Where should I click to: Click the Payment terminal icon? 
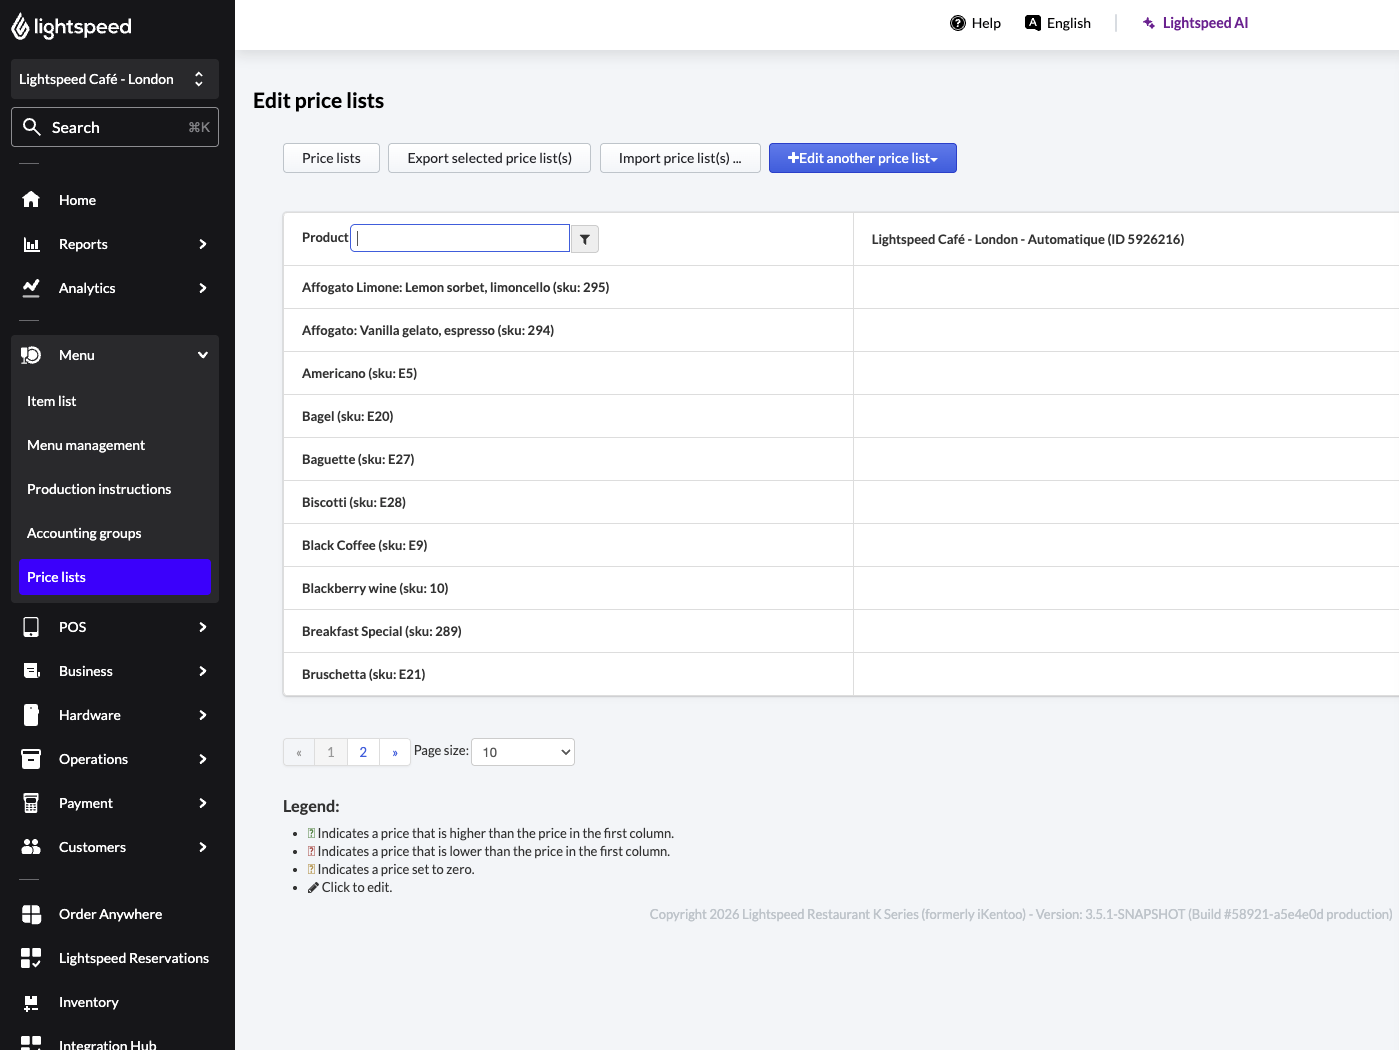pyautogui.click(x=31, y=803)
